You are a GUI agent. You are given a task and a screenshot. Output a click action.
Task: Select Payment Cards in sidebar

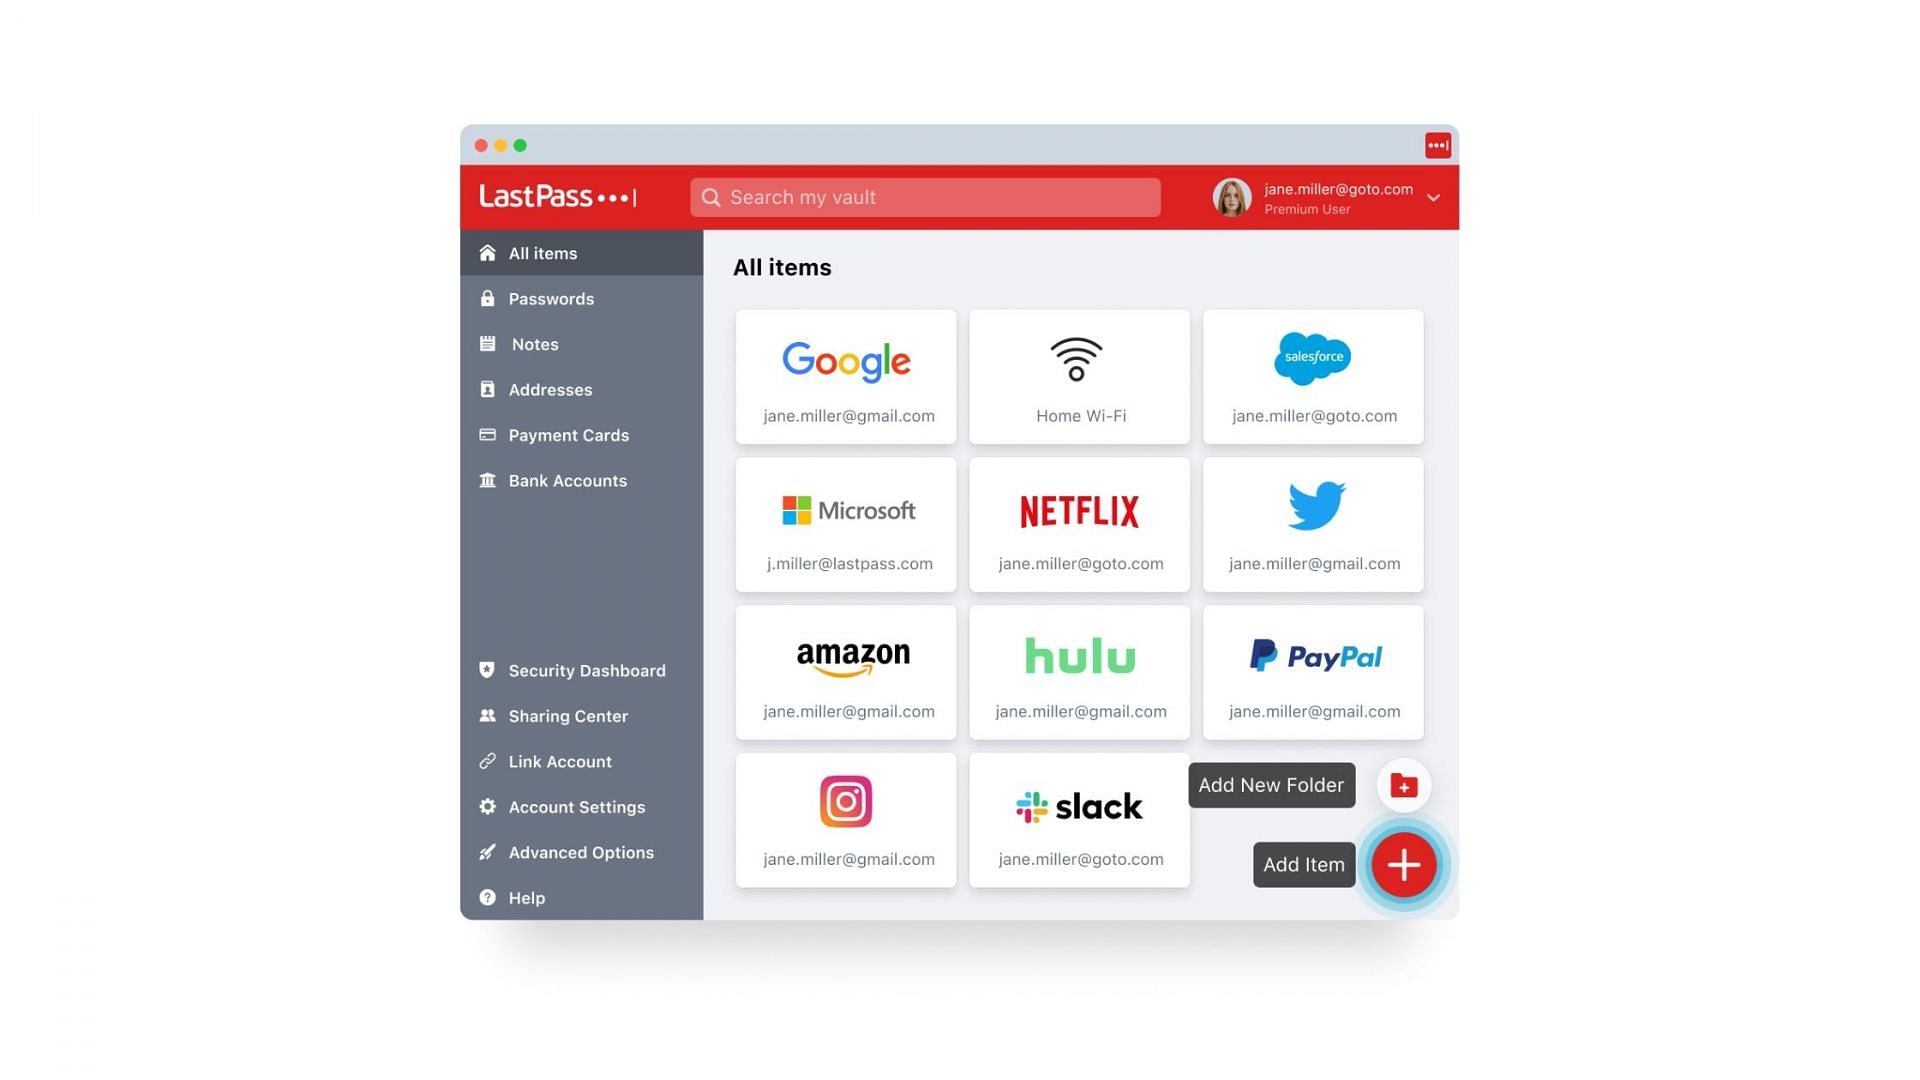click(x=568, y=434)
